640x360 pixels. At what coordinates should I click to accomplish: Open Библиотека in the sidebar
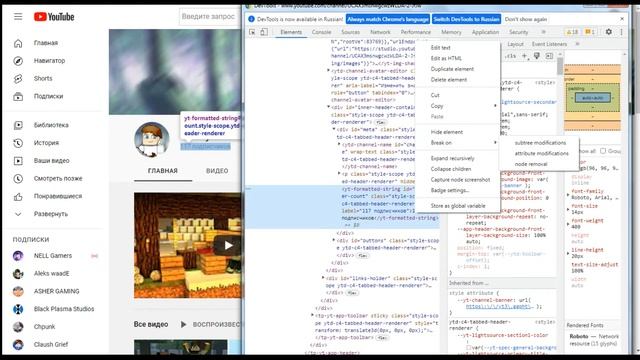point(51,125)
